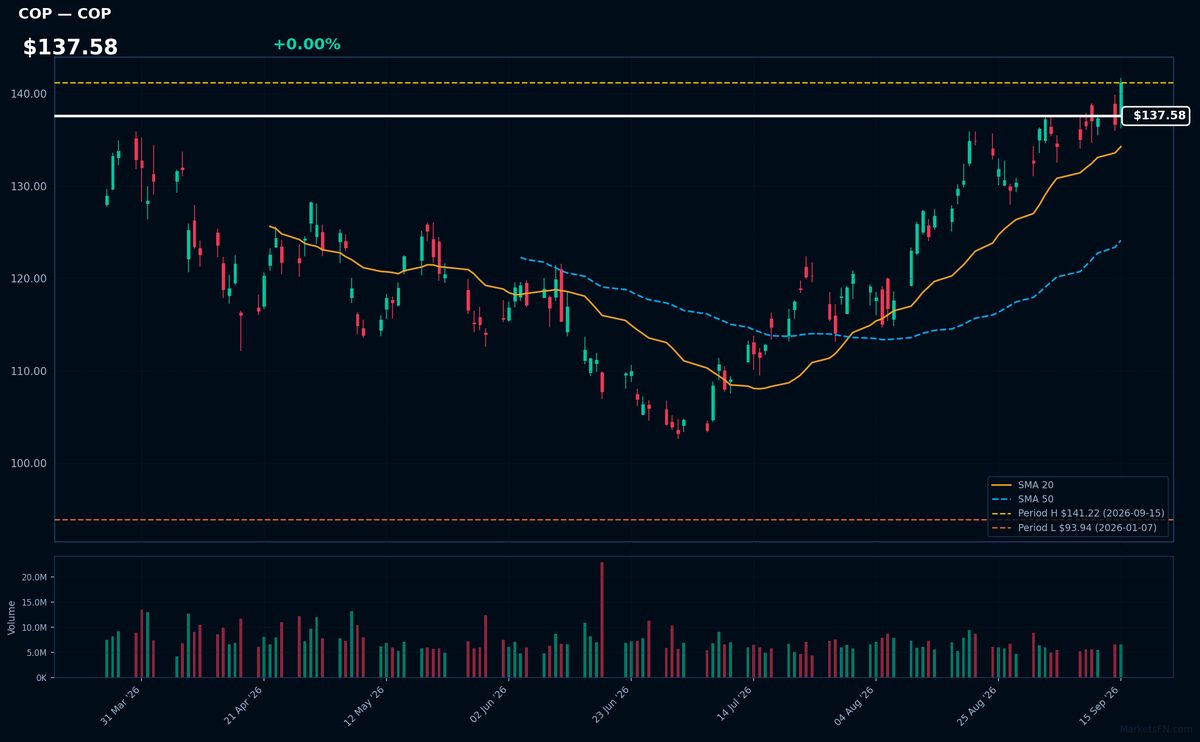Click the 130.00 price axis label
The width and height of the screenshot is (1200, 742).
pyautogui.click(x=29, y=186)
